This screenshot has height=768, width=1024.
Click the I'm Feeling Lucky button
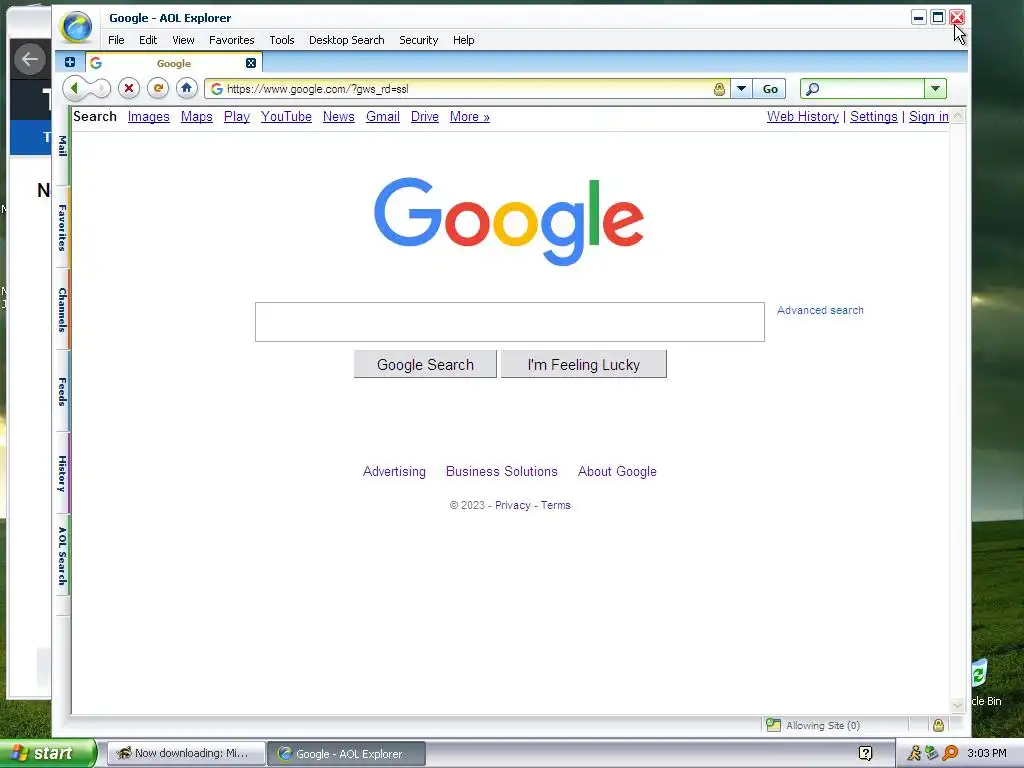(x=584, y=364)
